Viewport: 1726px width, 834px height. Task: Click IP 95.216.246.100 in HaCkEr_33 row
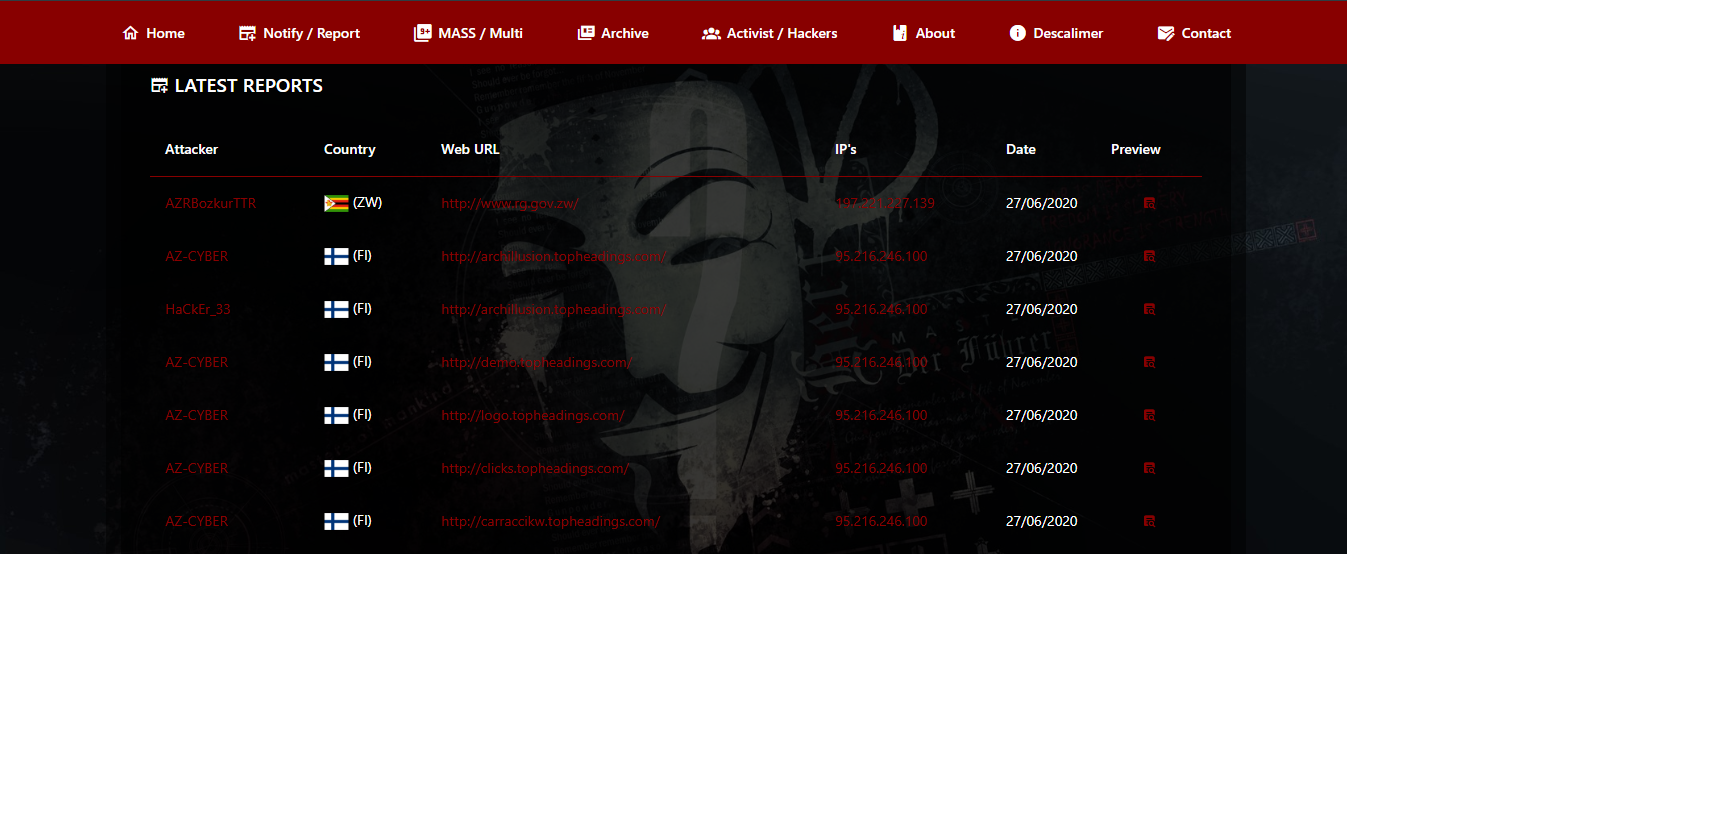[882, 309]
